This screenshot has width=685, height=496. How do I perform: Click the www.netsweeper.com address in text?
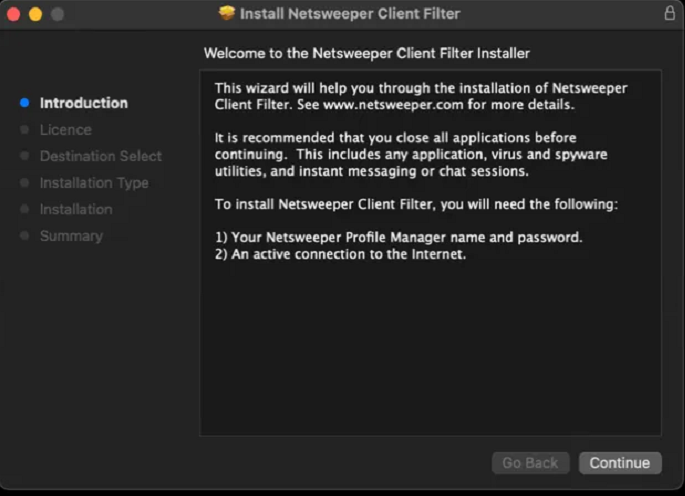[393, 105]
